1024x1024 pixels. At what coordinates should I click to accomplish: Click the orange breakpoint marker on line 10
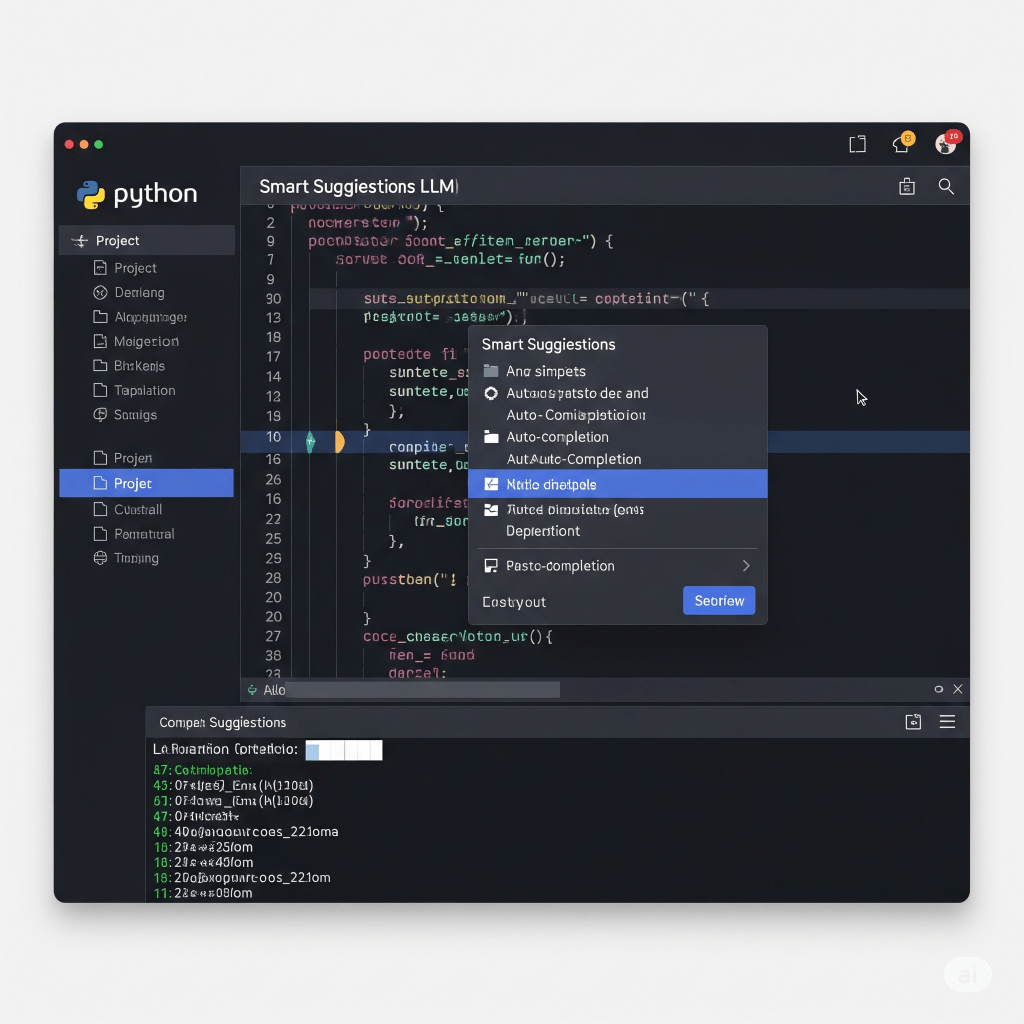click(339, 442)
